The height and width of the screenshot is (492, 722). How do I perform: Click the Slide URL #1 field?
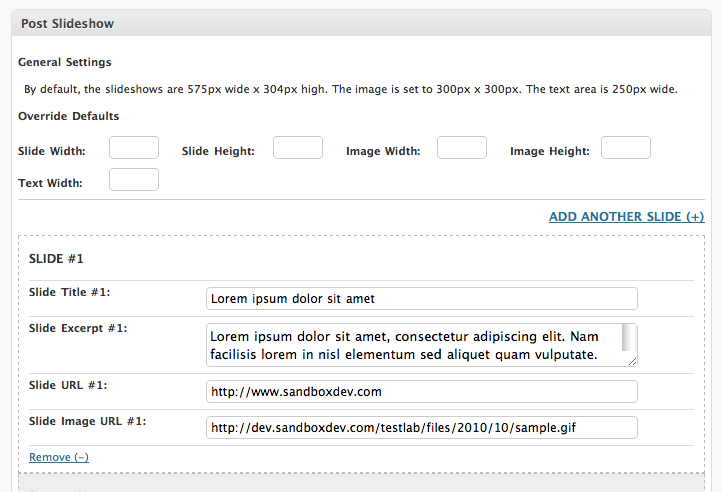pos(422,392)
